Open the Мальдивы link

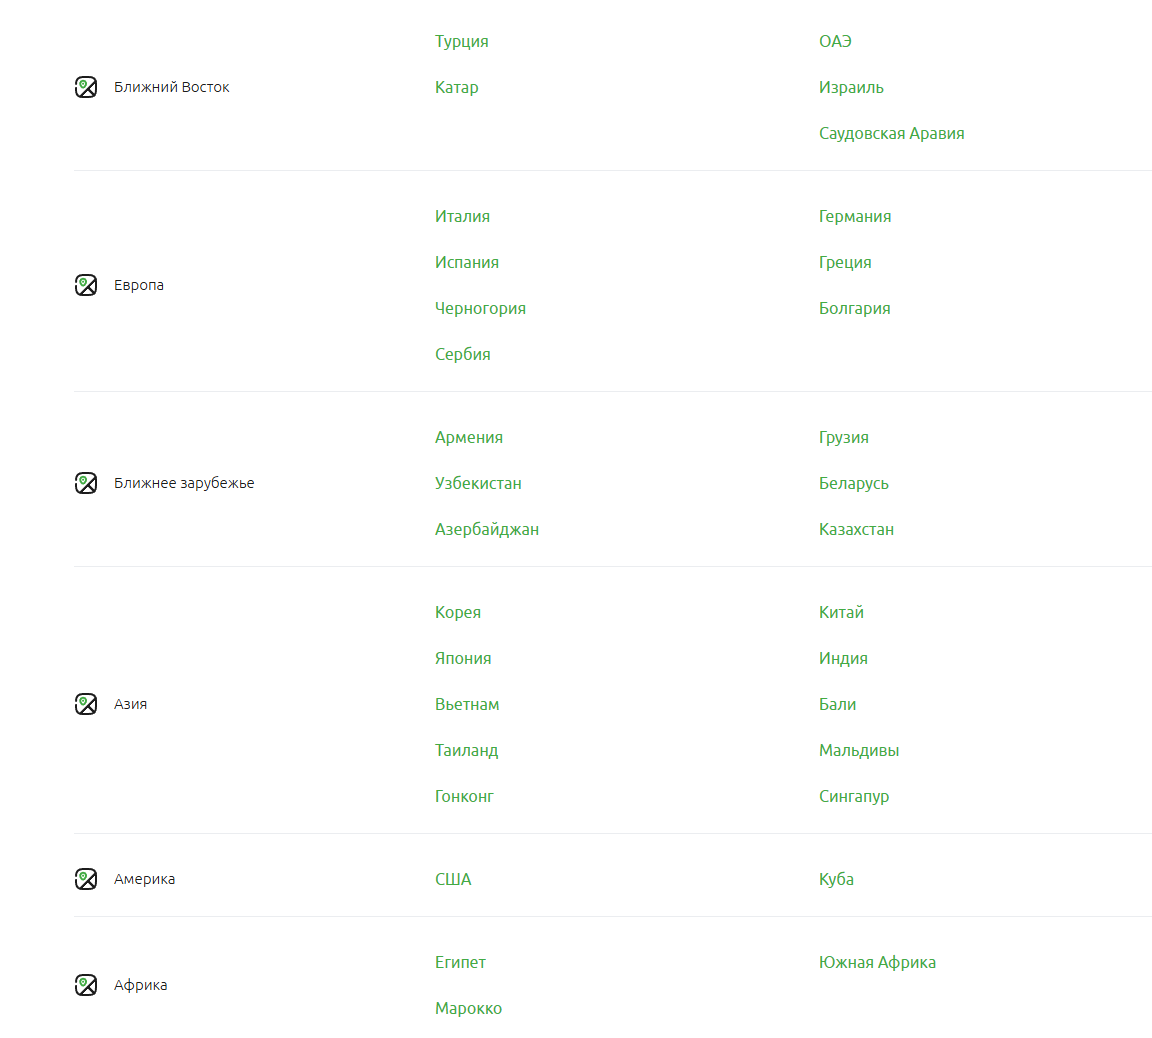(x=859, y=751)
